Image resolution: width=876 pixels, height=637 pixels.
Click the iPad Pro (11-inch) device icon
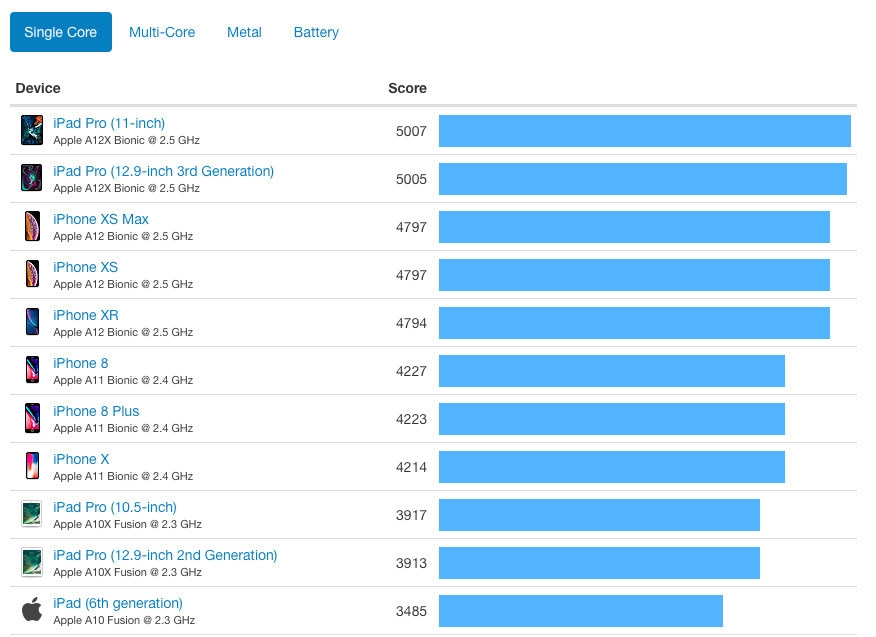coord(32,130)
